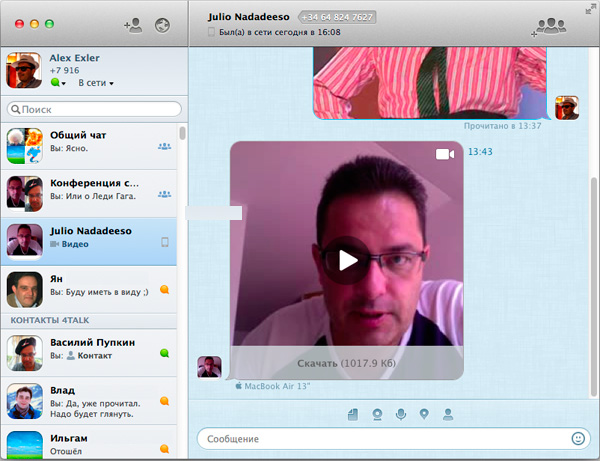This screenshot has width=600, height=461.
Task: Click the add contact icon
Action: tap(132, 24)
